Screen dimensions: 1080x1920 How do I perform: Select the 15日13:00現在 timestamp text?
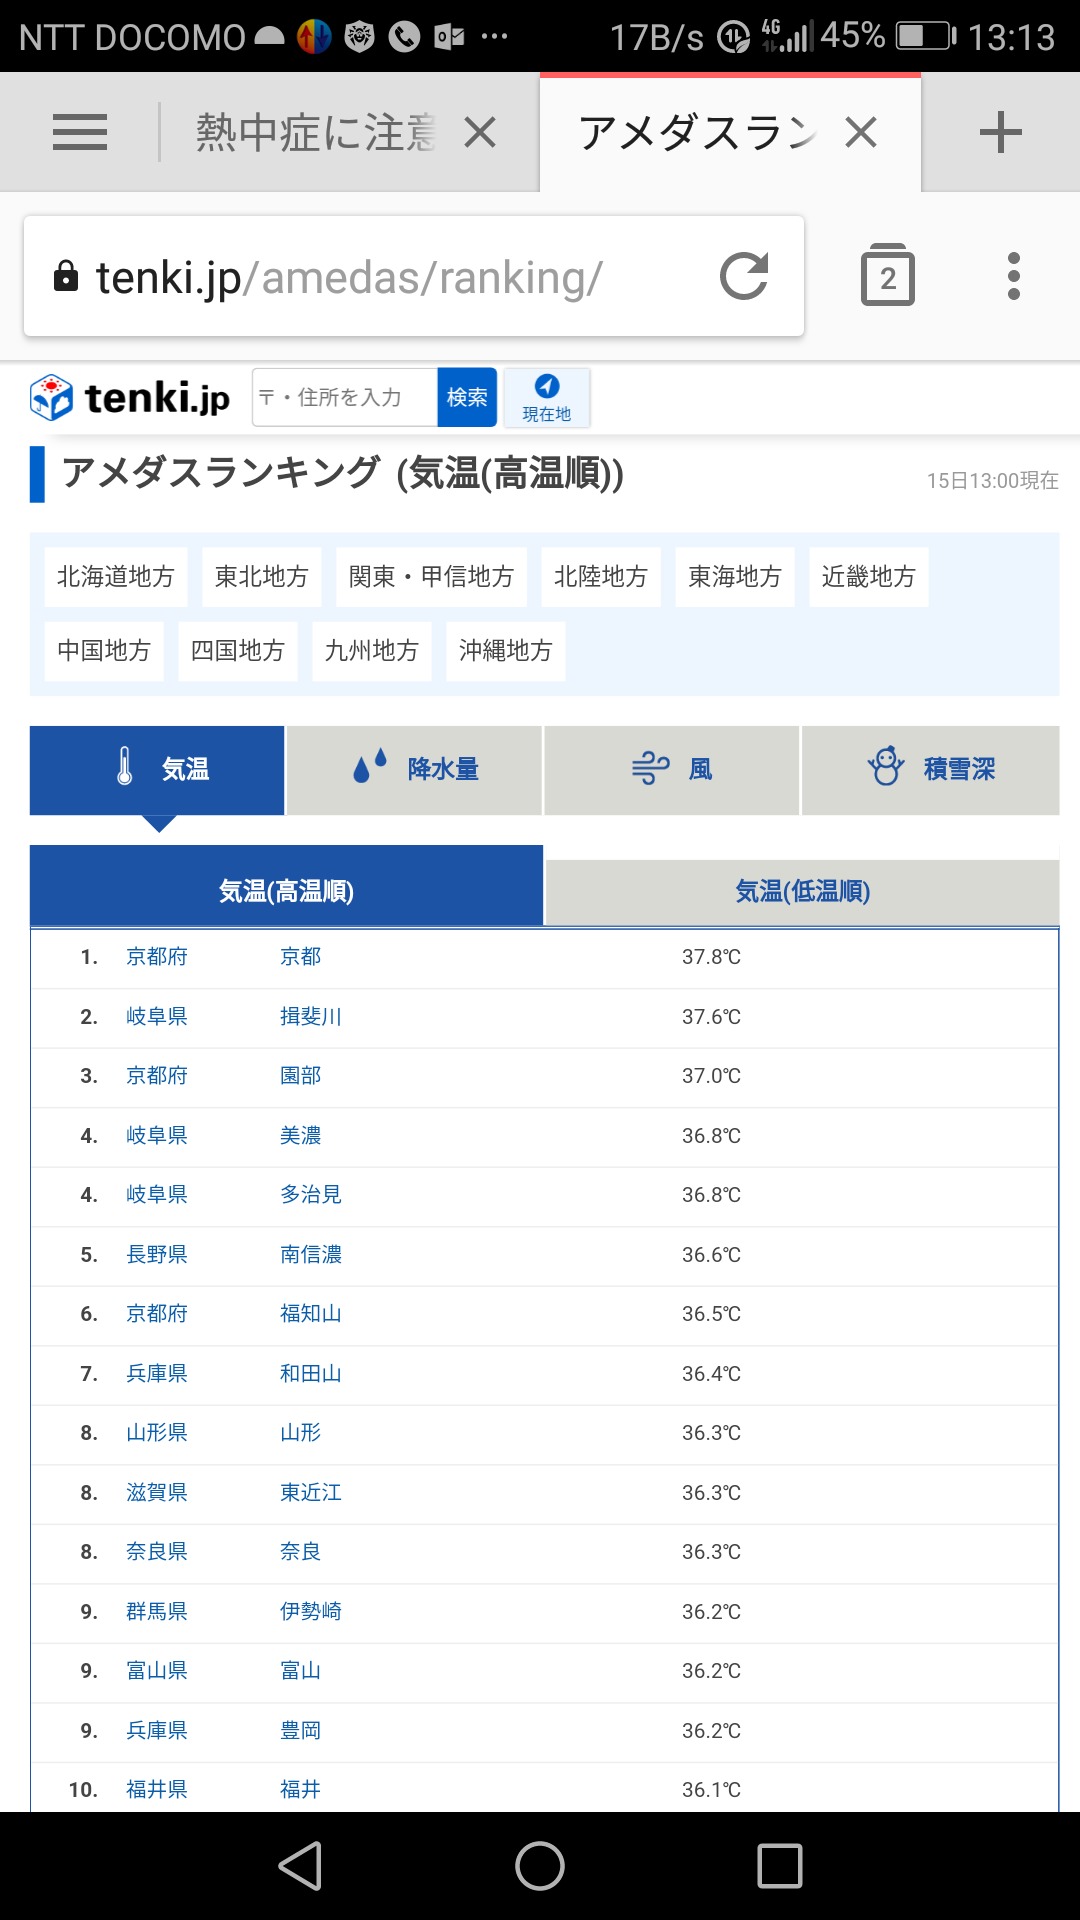992,481
